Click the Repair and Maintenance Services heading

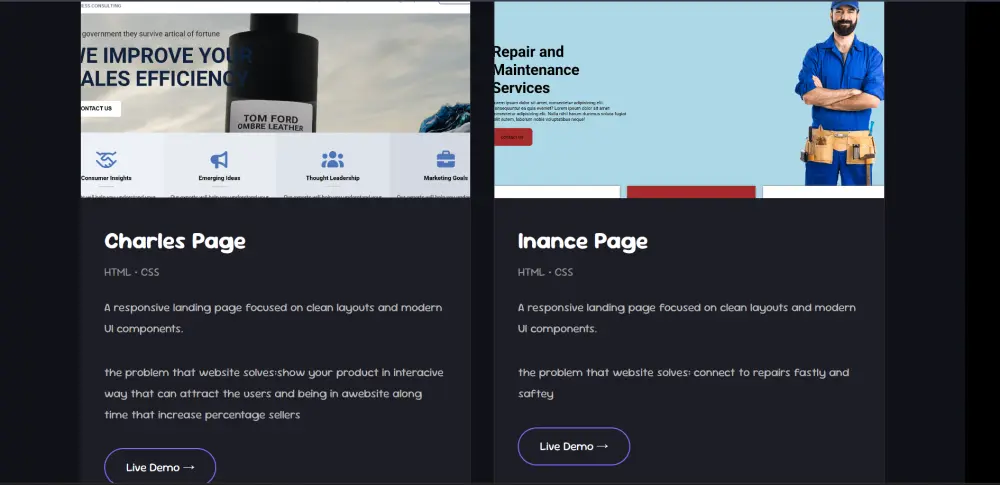[x=536, y=70]
